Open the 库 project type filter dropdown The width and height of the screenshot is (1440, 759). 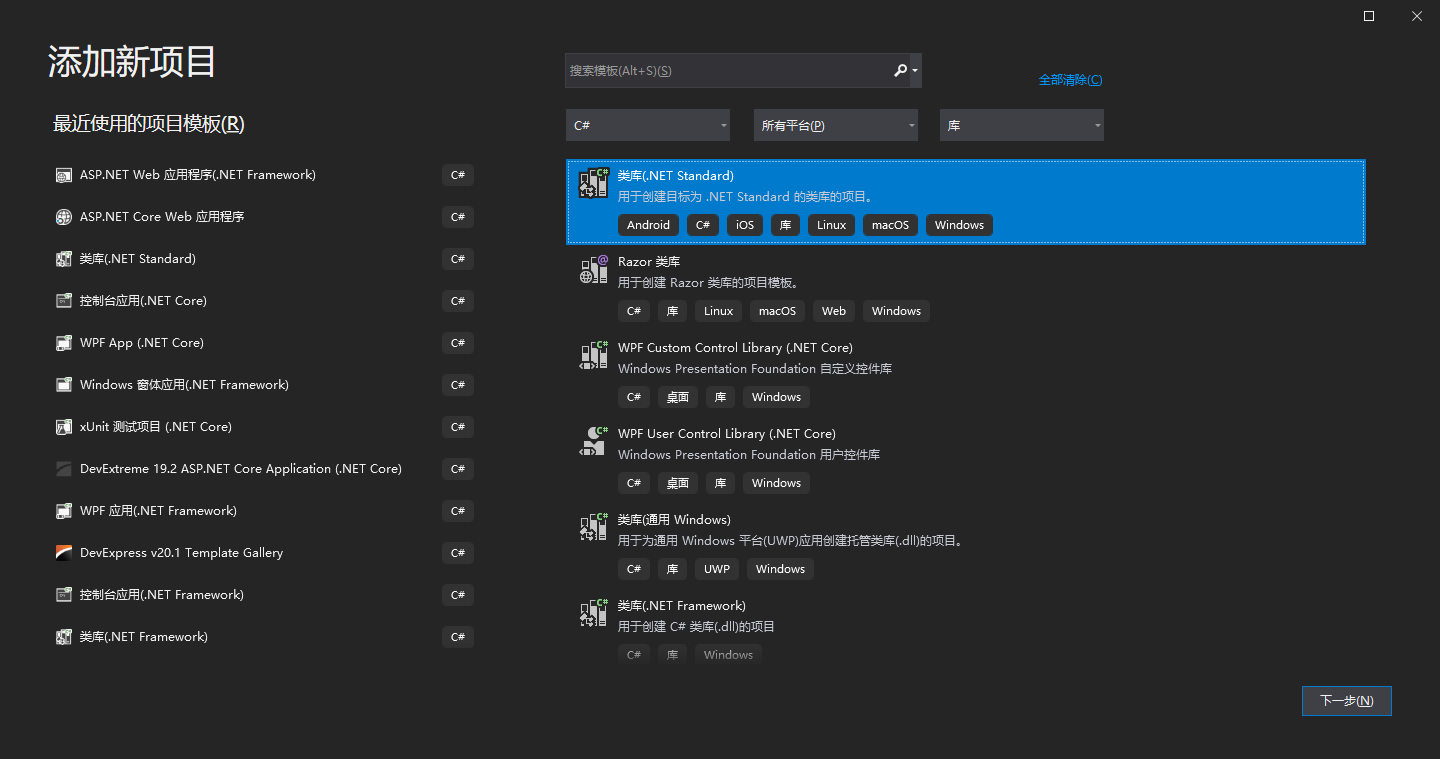pos(1022,125)
